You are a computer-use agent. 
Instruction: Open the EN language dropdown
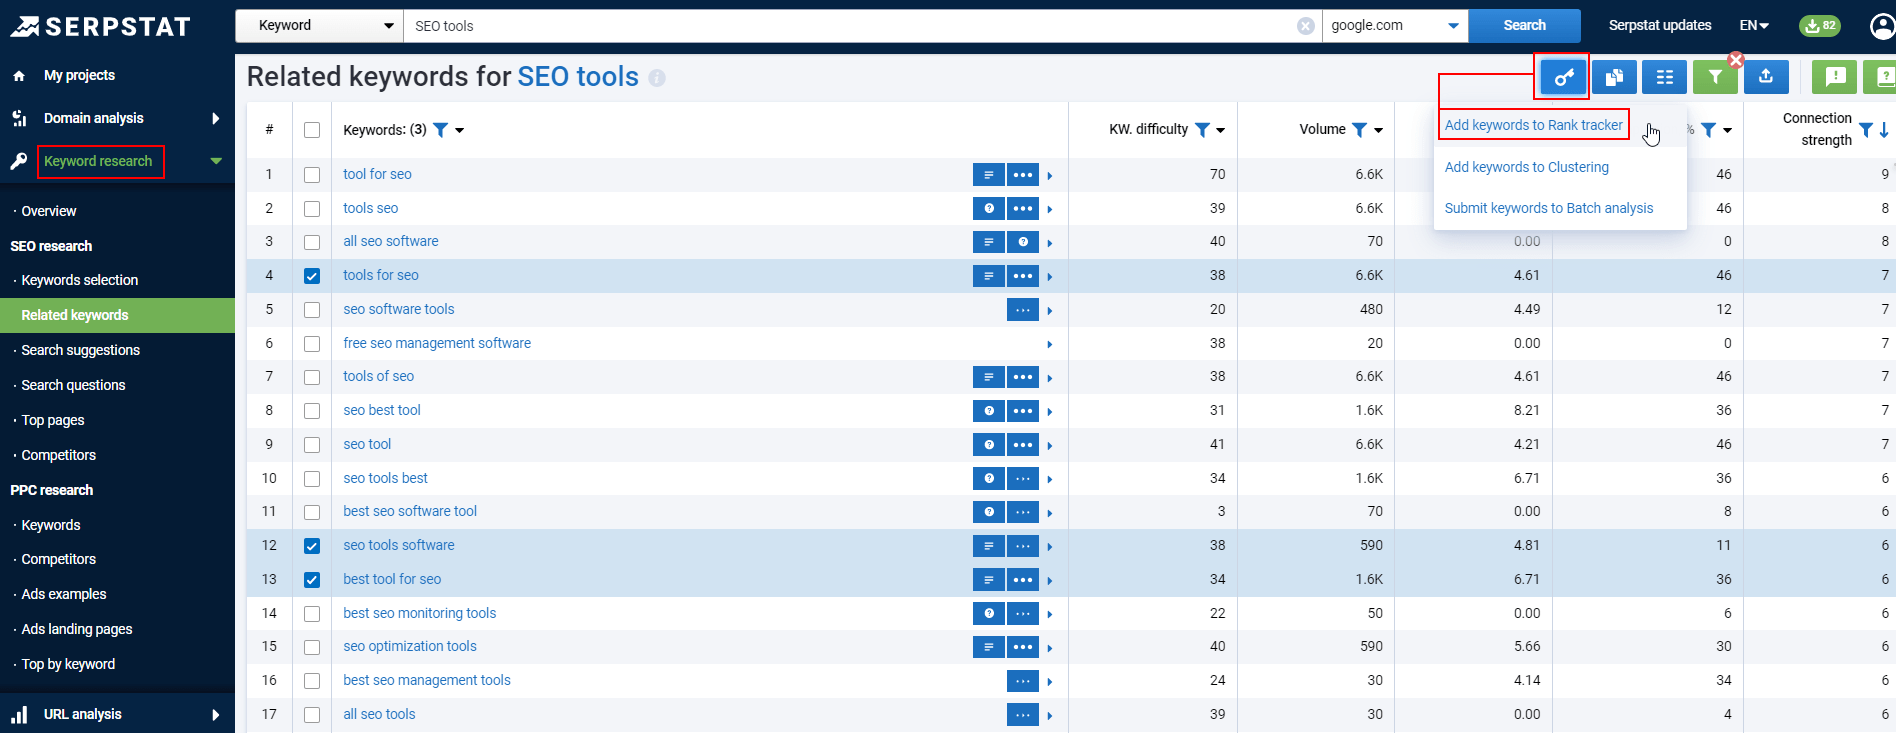pyautogui.click(x=1754, y=26)
